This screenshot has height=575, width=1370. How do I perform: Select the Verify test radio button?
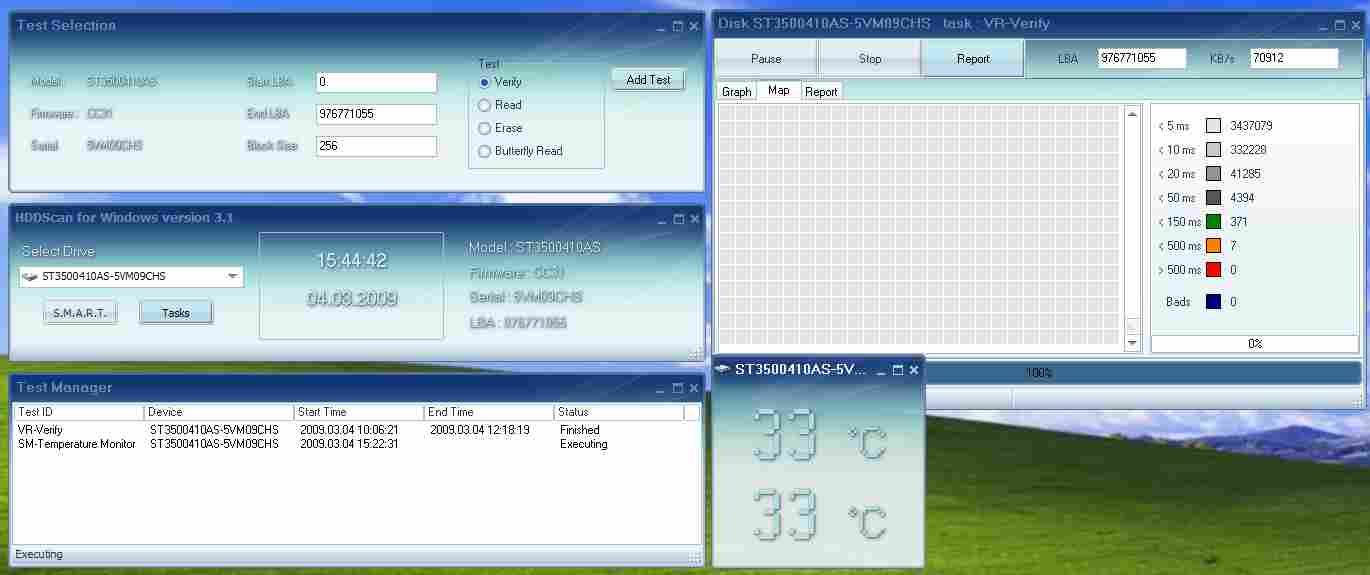(485, 82)
